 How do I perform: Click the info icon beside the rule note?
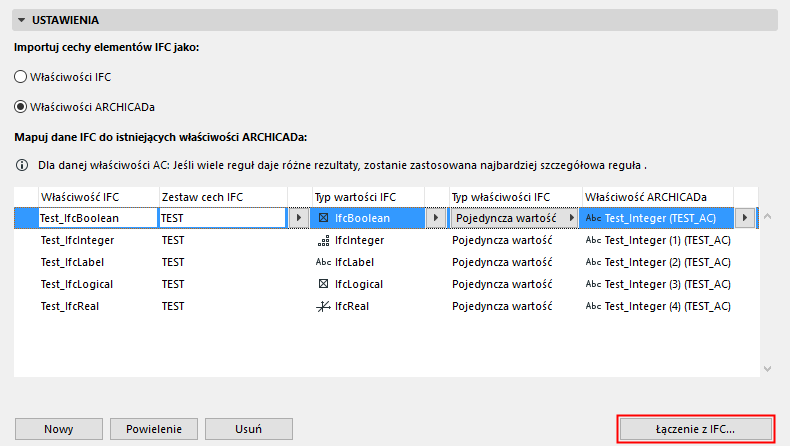(22, 165)
